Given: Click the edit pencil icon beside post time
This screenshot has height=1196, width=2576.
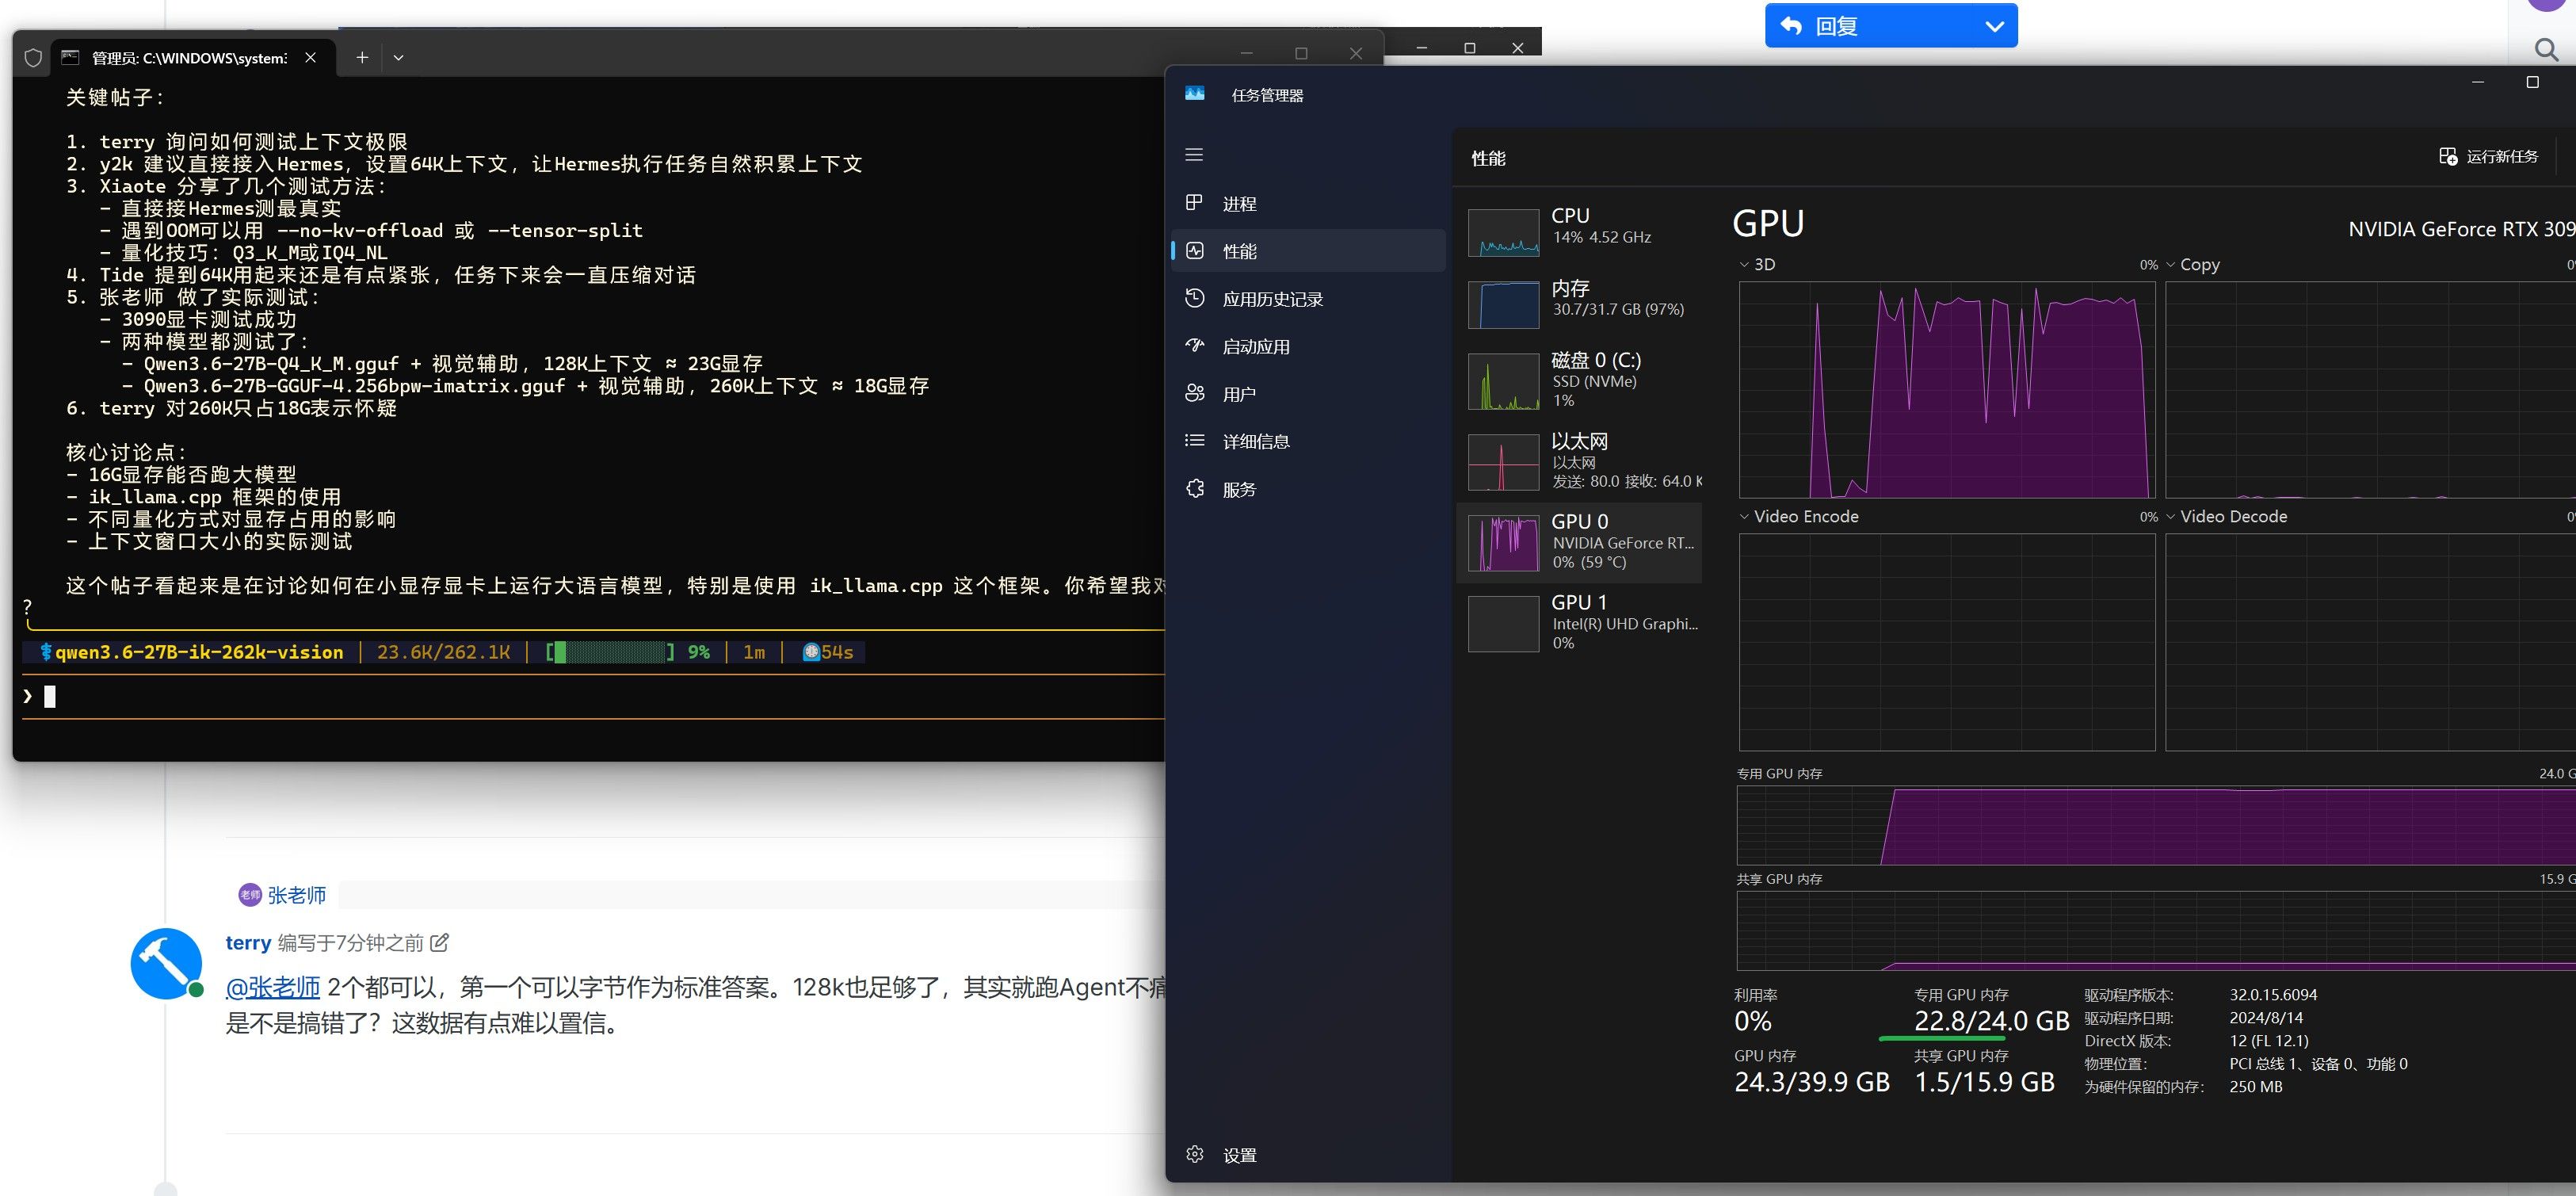Looking at the screenshot, I should click(439, 942).
